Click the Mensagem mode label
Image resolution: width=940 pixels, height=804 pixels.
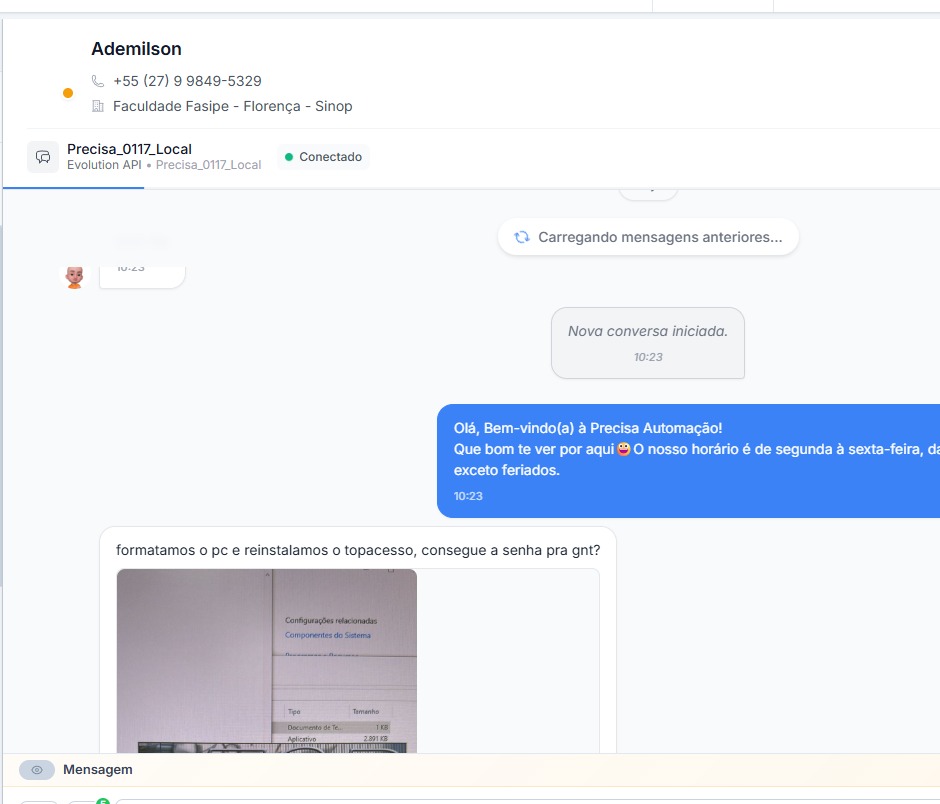pos(98,770)
